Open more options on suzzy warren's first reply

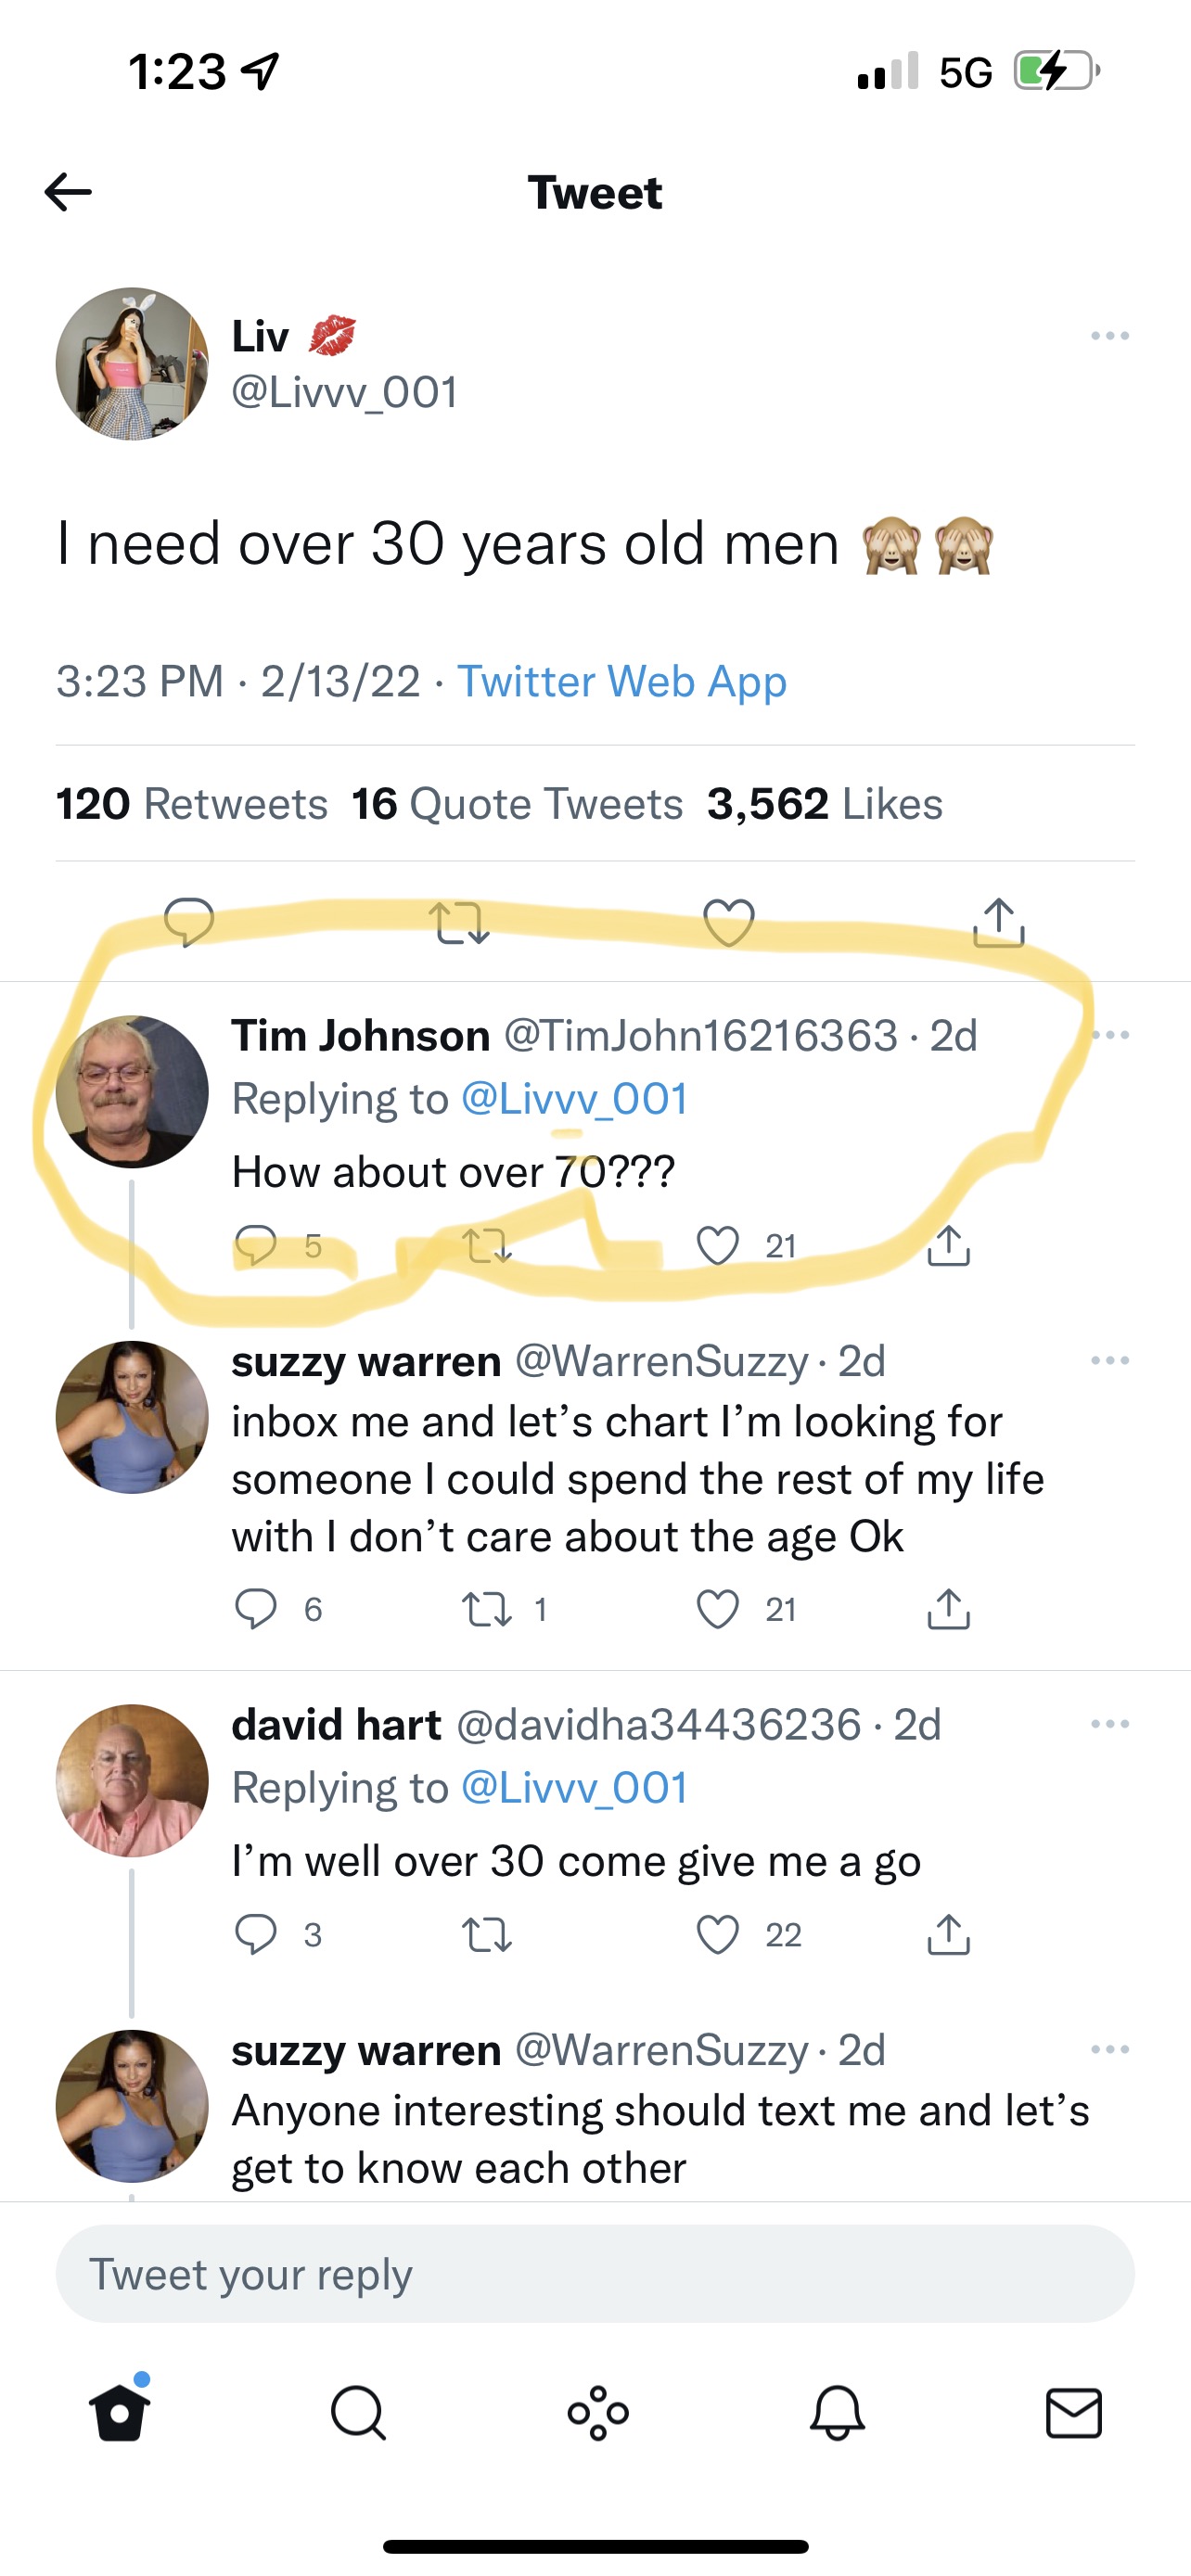(x=1110, y=1360)
